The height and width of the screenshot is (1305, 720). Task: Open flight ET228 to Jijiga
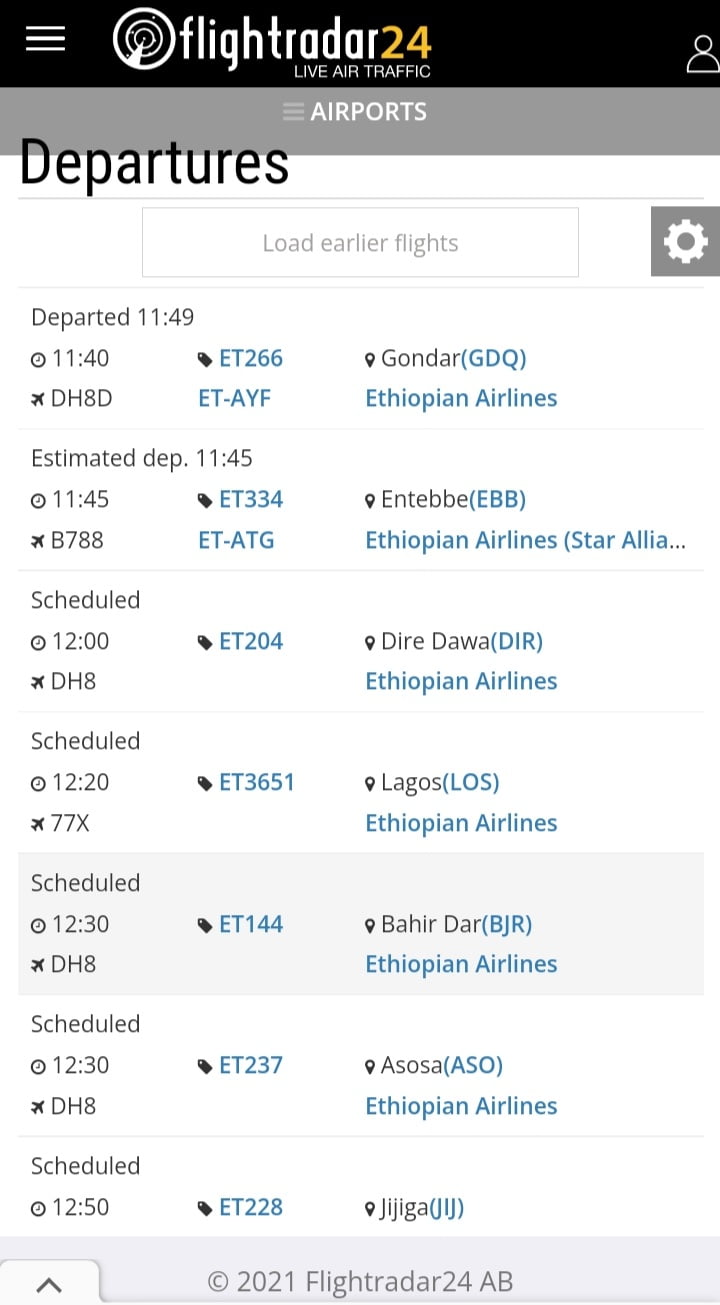(250, 1207)
